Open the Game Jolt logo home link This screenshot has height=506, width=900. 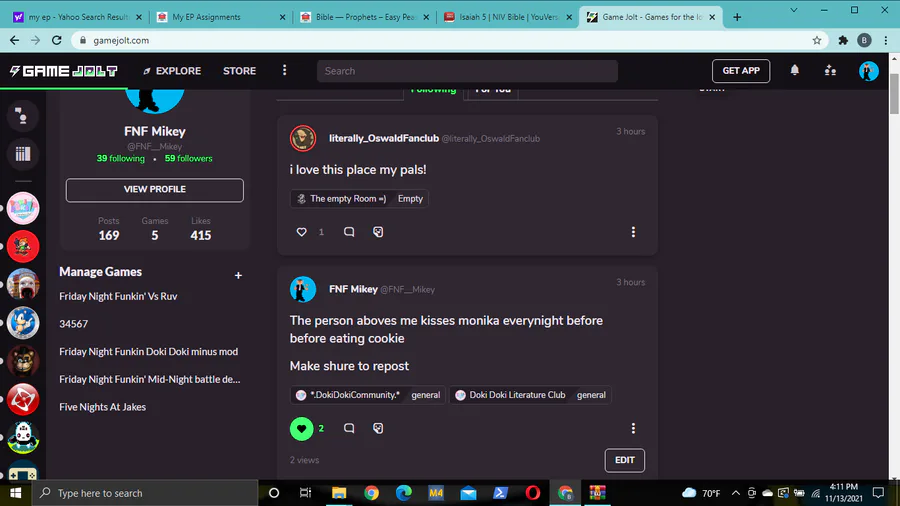coord(63,71)
